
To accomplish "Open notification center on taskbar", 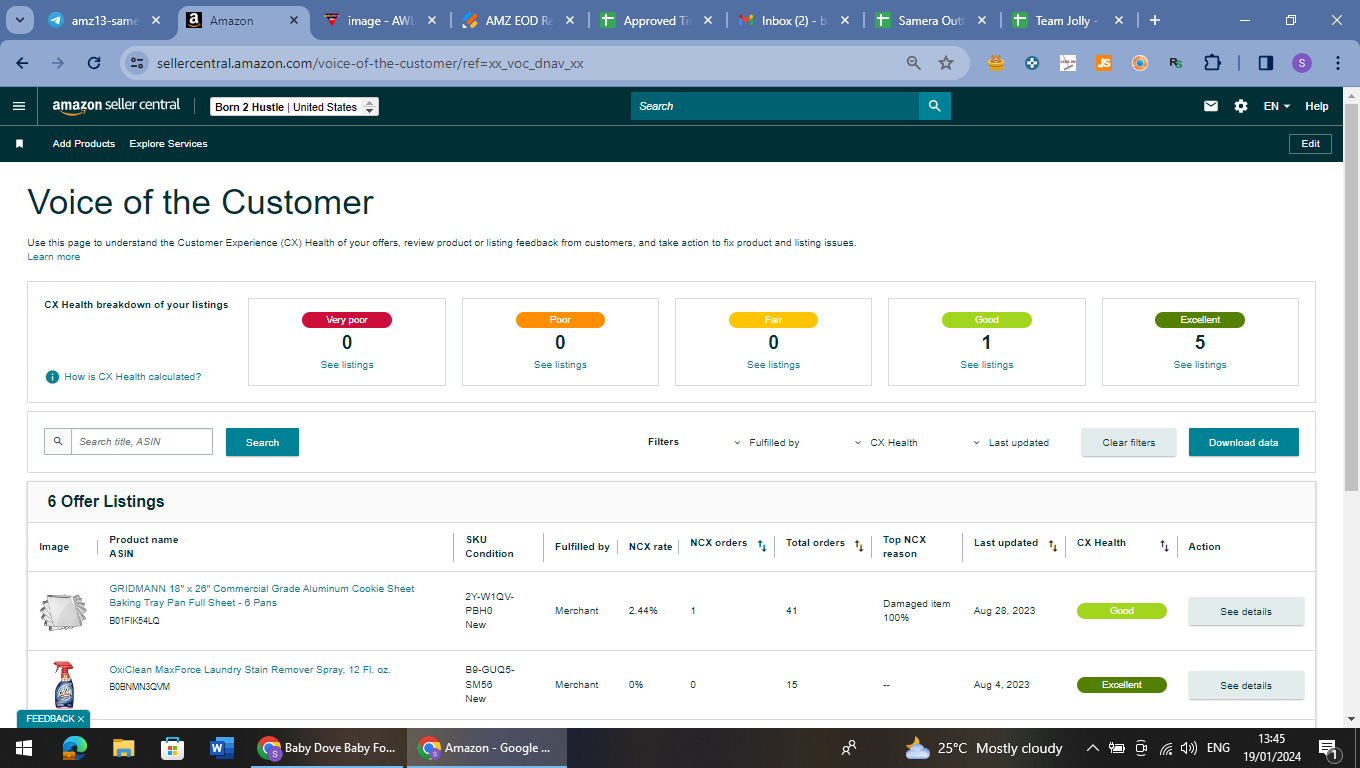I will 1329,748.
